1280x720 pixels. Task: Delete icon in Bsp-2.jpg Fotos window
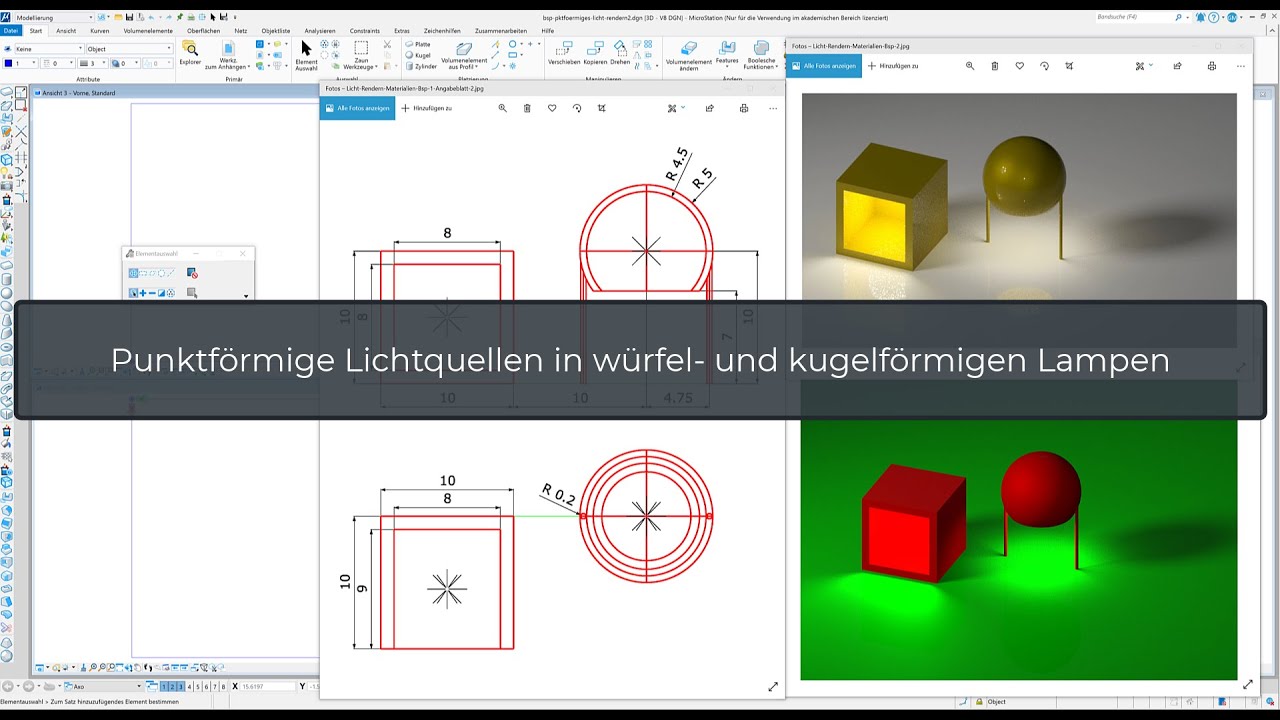click(x=995, y=66)
